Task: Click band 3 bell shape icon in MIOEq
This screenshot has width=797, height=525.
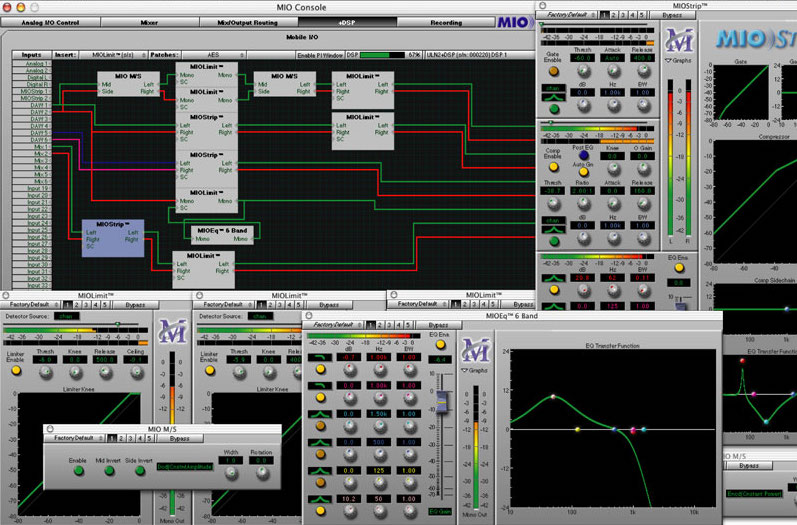Action: click(x=320, y=414)
